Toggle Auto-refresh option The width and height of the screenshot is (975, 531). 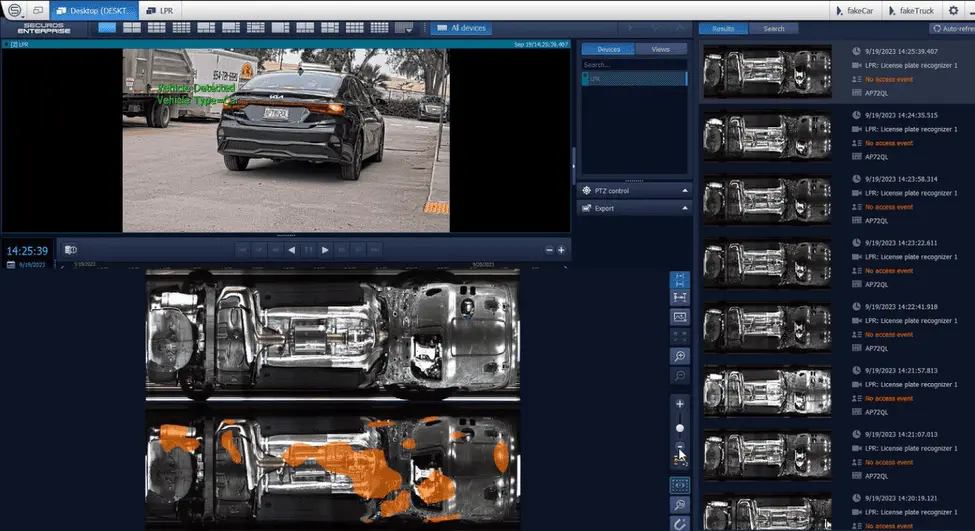tap(954, 29)
